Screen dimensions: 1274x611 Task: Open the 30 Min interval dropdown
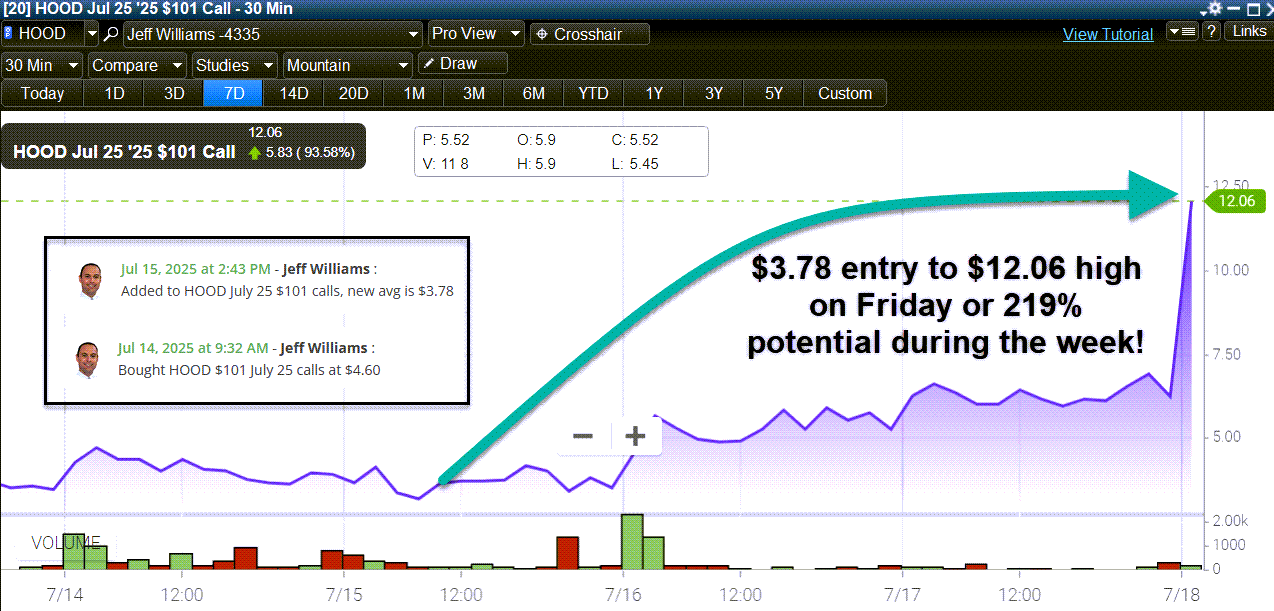(42, 65)
